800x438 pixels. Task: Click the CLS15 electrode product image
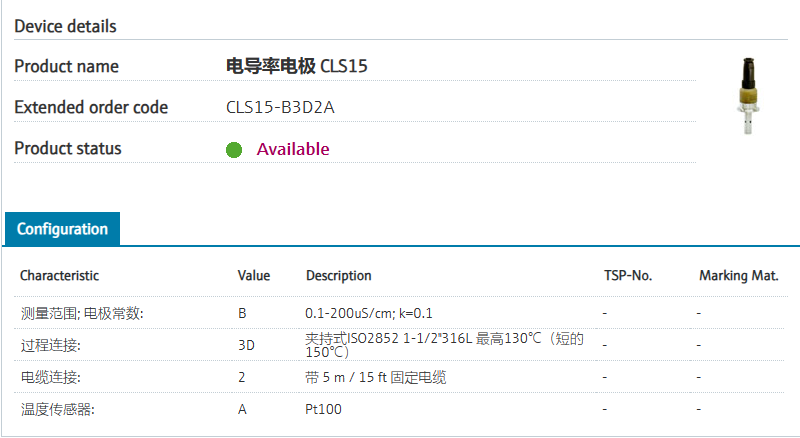[746, 96]
